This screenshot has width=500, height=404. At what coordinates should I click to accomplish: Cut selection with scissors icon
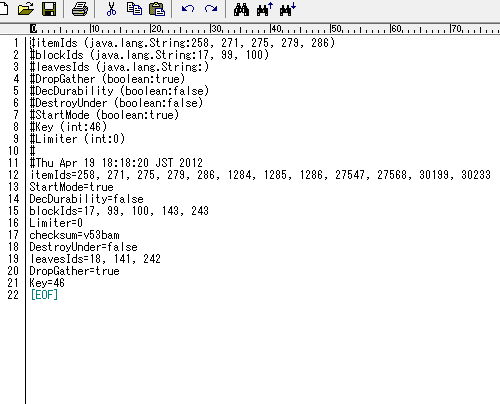pyautogui.click(x=111, y=9)
